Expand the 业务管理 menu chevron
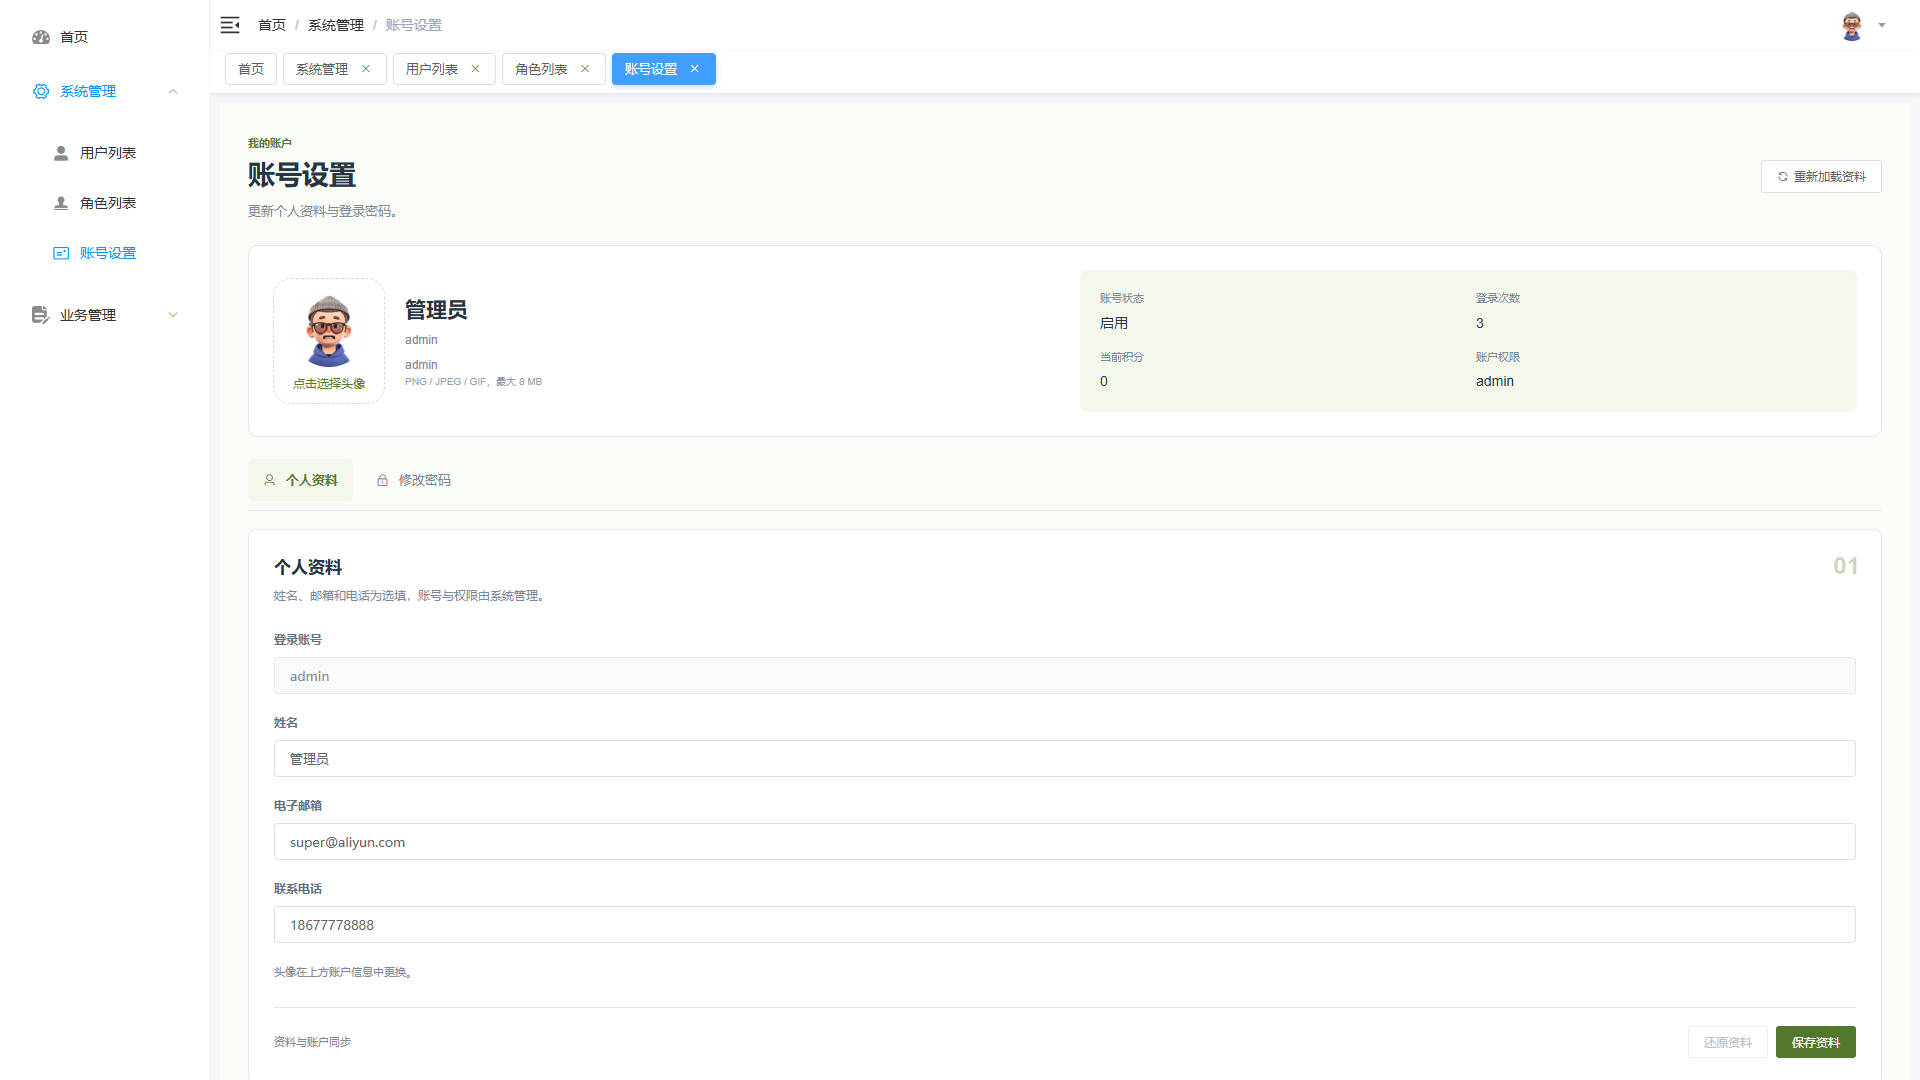The height and width of the screenshot is (1080, 1920). (x=173, y=315)
